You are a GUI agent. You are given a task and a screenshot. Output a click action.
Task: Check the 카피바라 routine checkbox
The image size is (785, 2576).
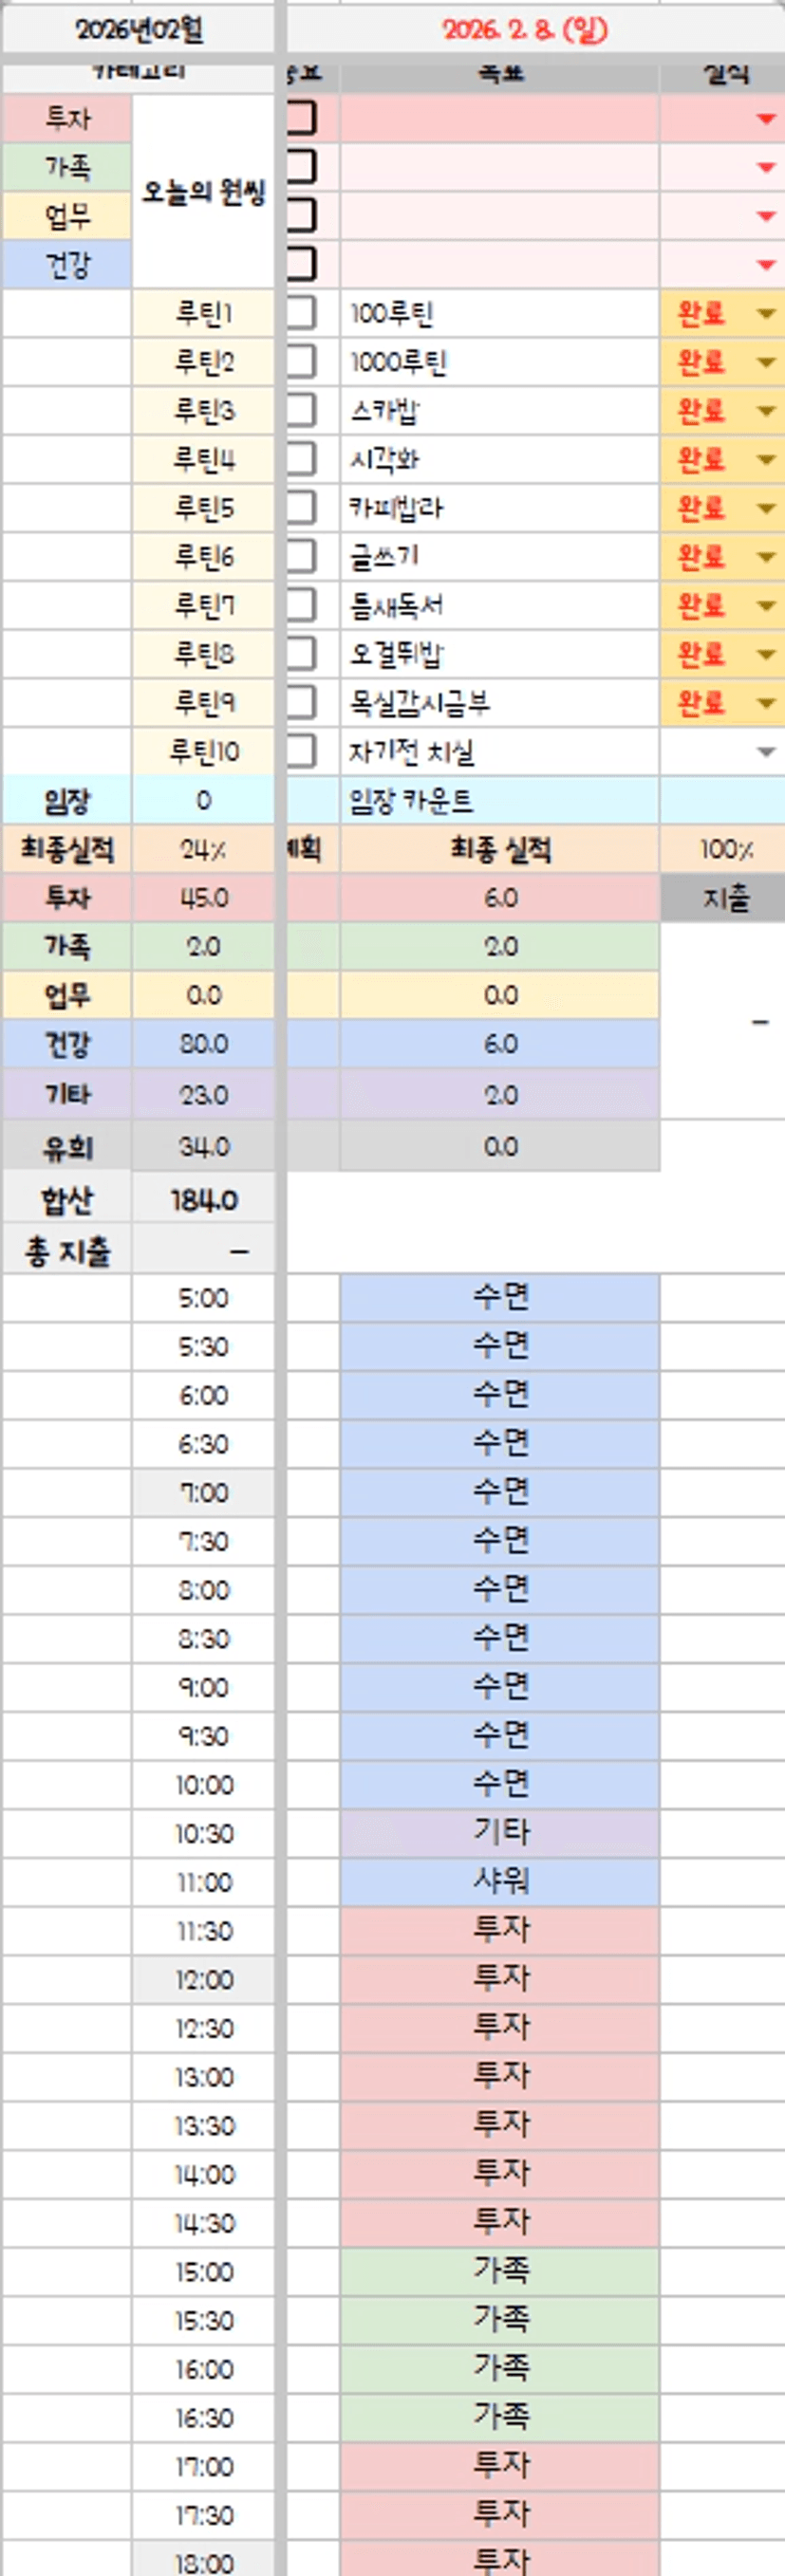point(300,508)
